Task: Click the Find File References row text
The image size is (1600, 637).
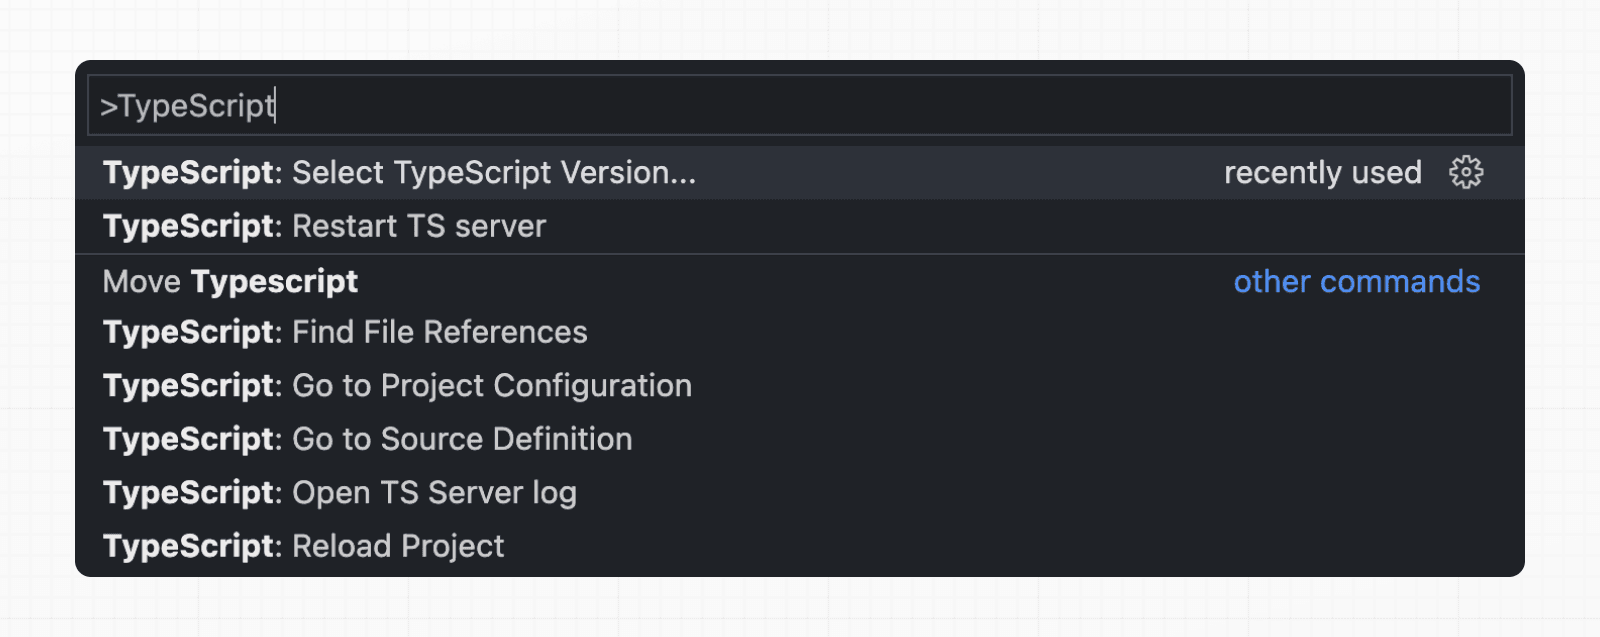Action: [440, 332]
